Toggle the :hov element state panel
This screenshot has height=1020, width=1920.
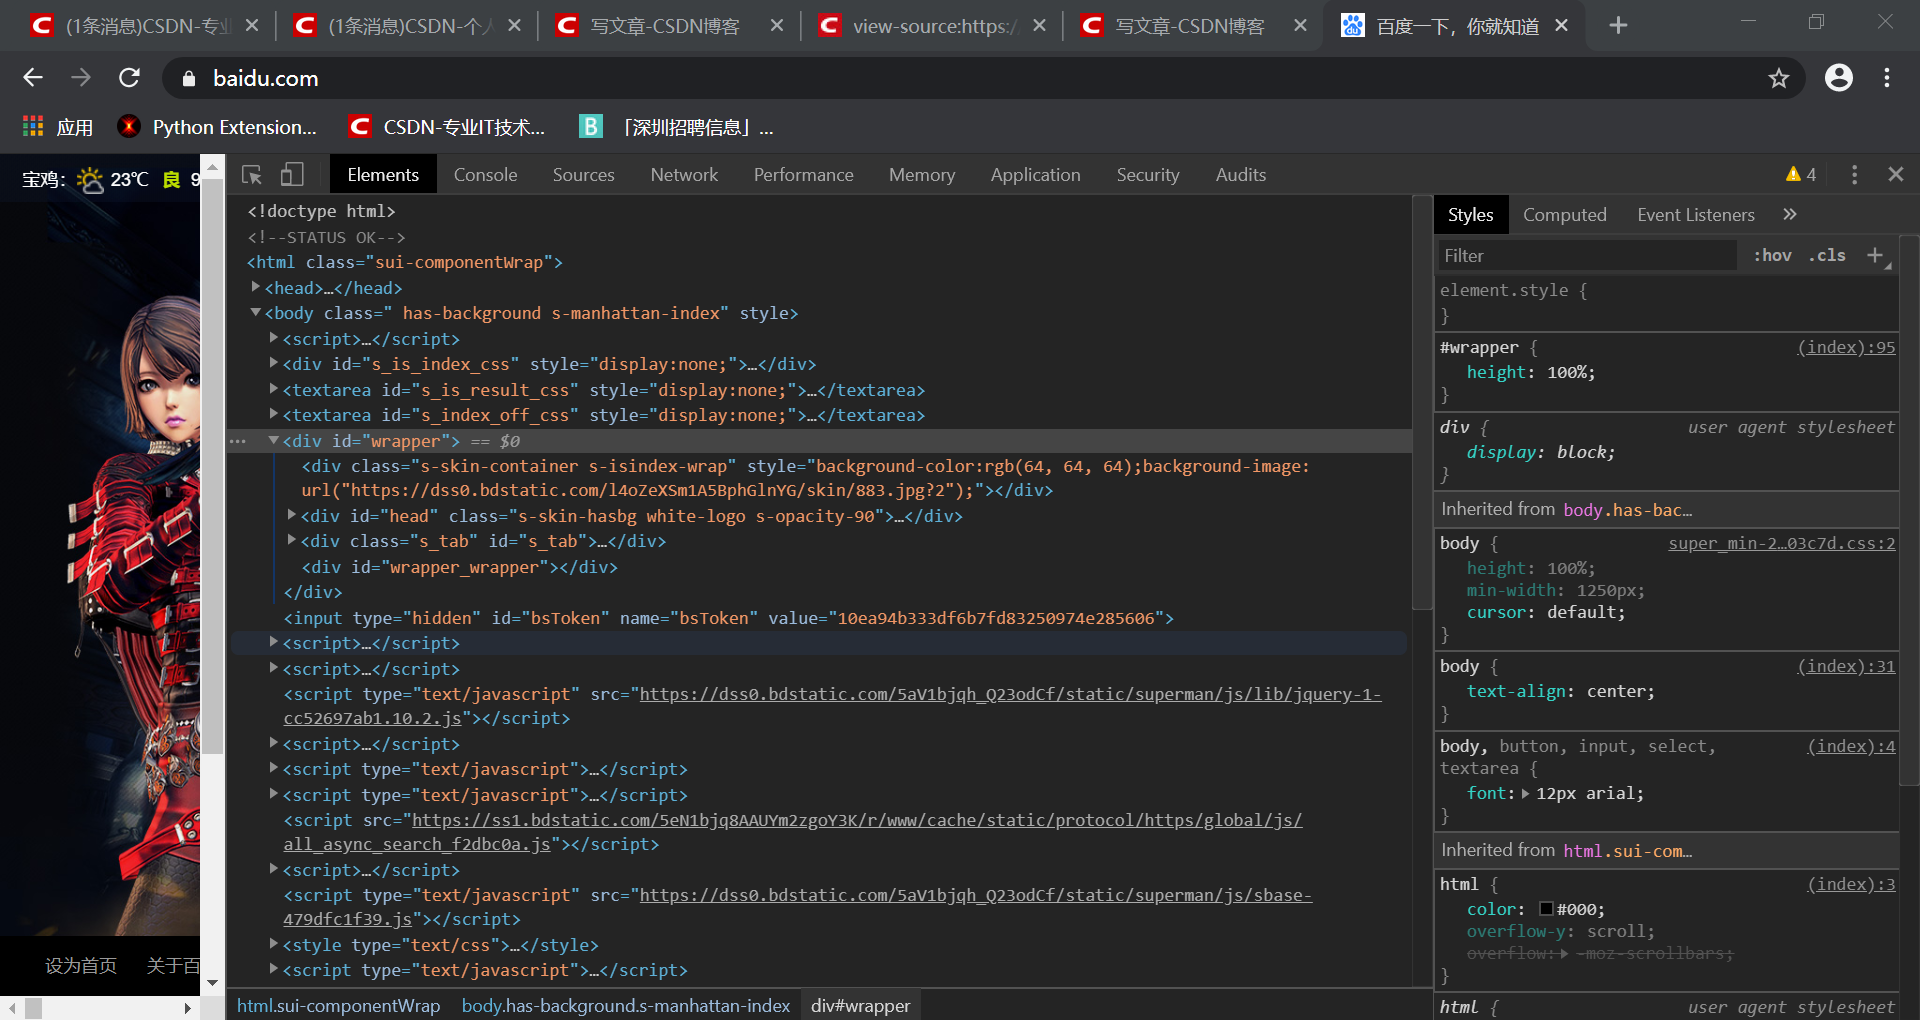pos(1772,255)
